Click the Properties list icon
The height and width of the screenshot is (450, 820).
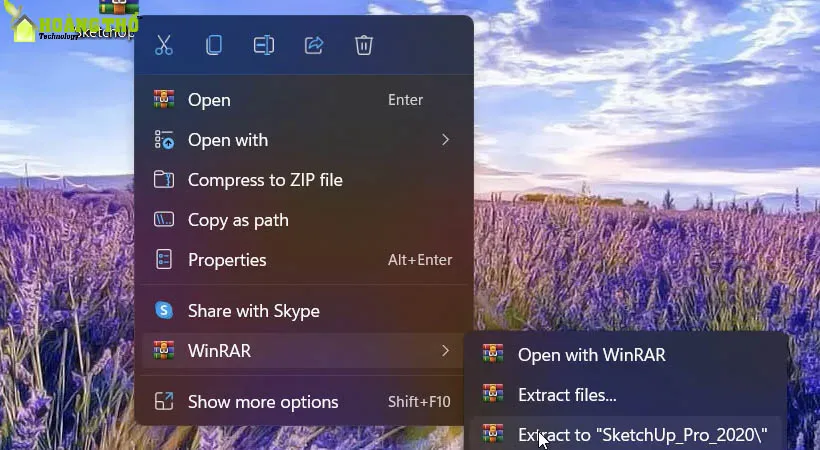click(x=164, y=260)
